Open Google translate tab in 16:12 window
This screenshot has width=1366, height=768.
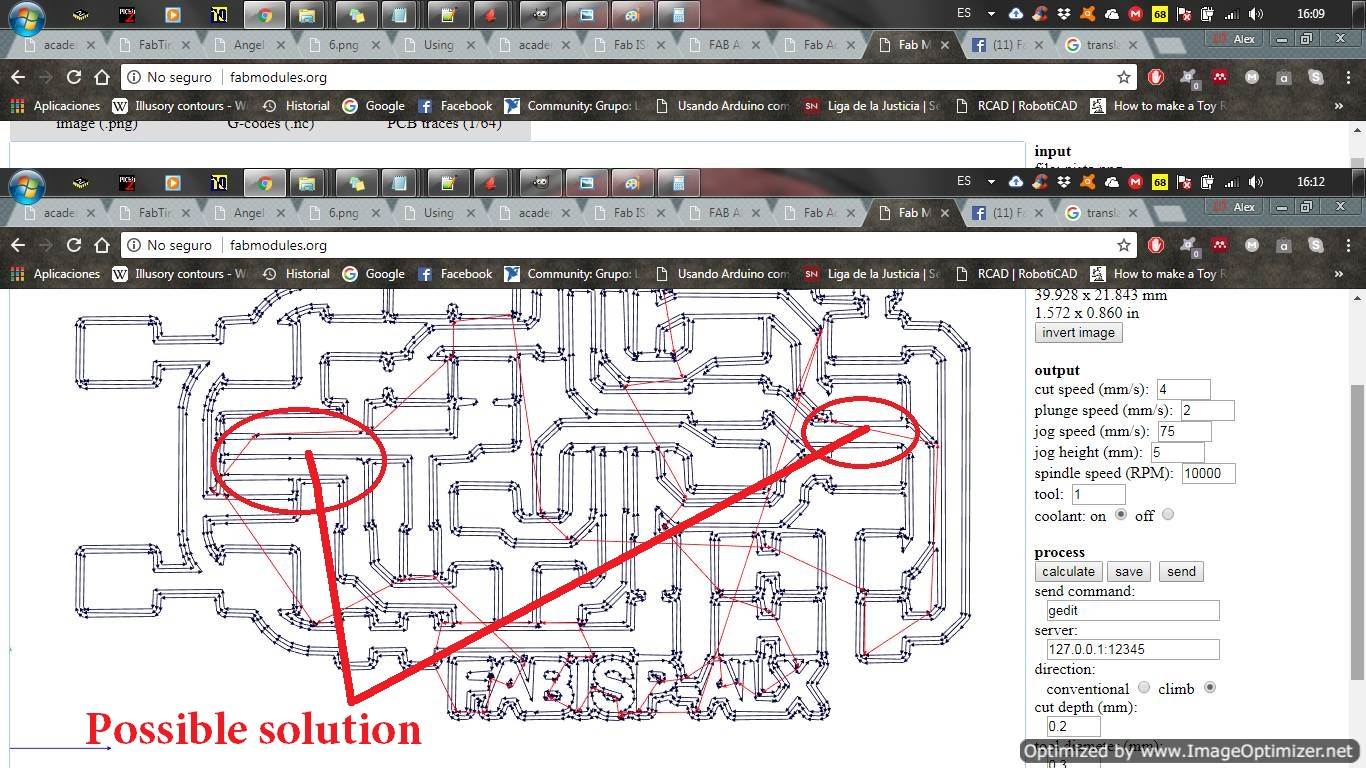pos(1100,213)
